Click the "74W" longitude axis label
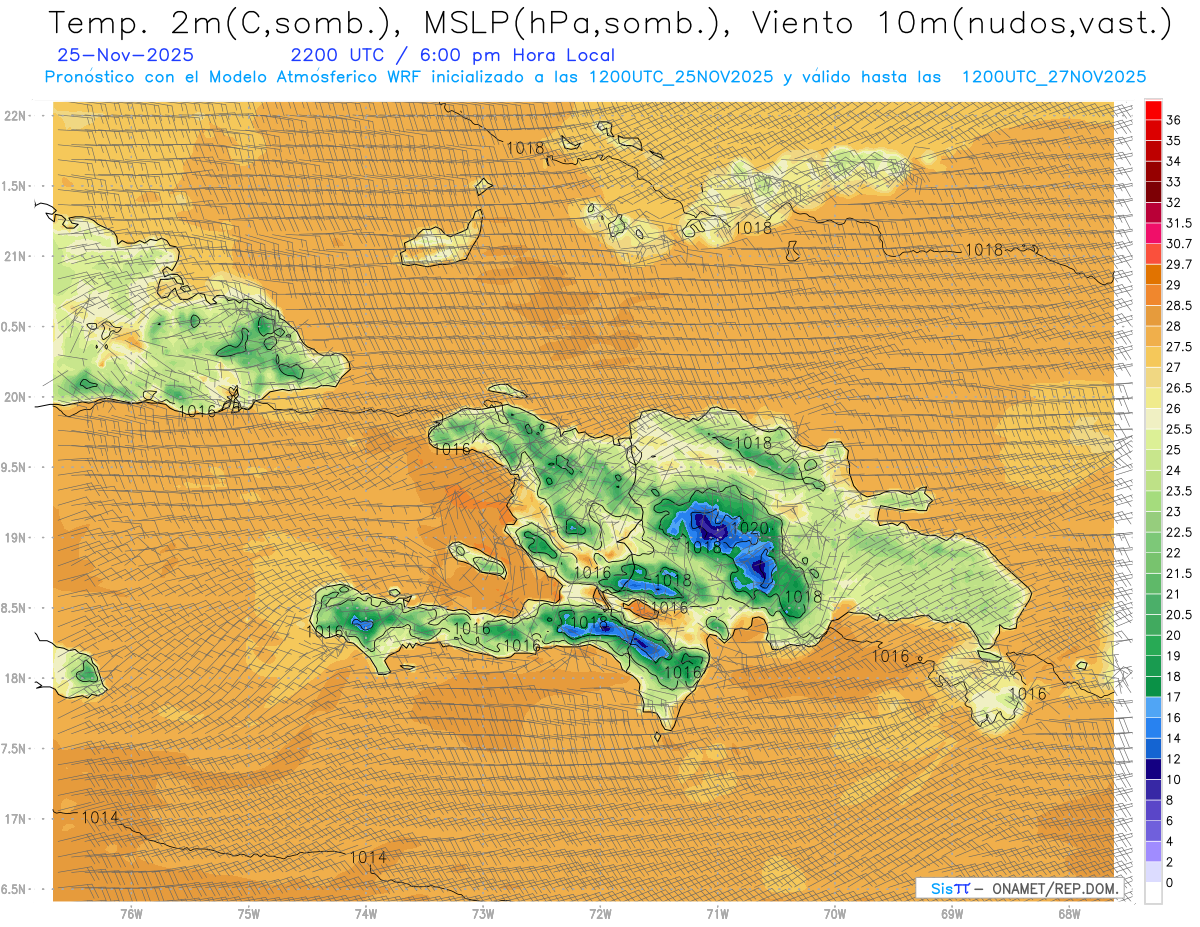 [366, 913]
